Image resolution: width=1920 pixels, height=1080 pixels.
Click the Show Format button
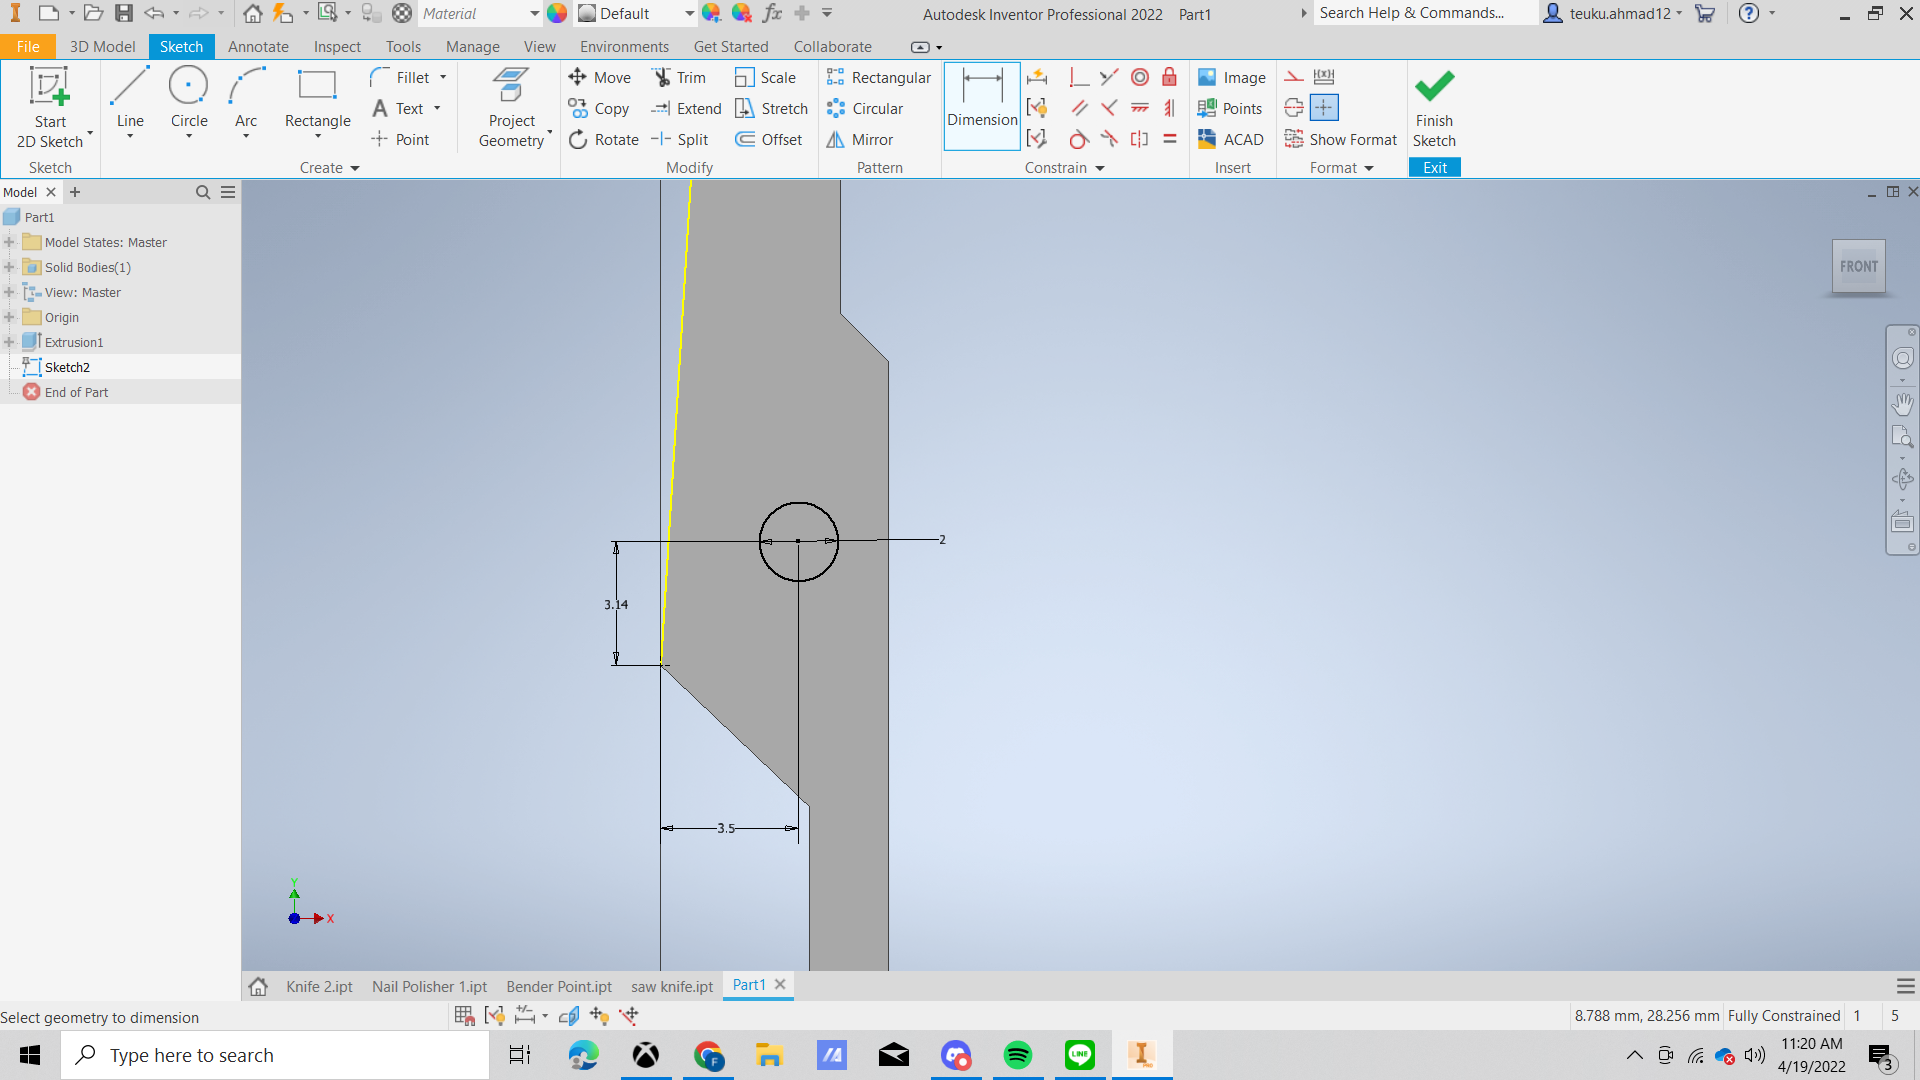[1341, 140]
